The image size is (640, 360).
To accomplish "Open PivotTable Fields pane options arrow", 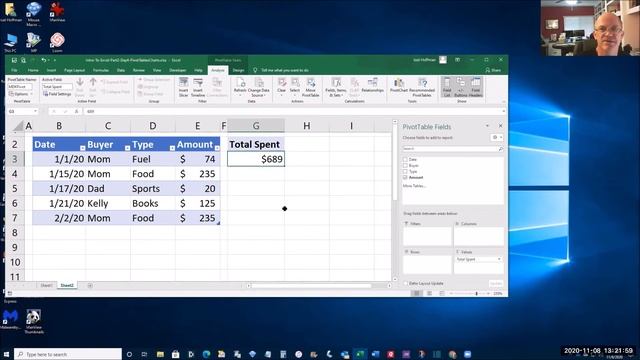I will (487, 126).
